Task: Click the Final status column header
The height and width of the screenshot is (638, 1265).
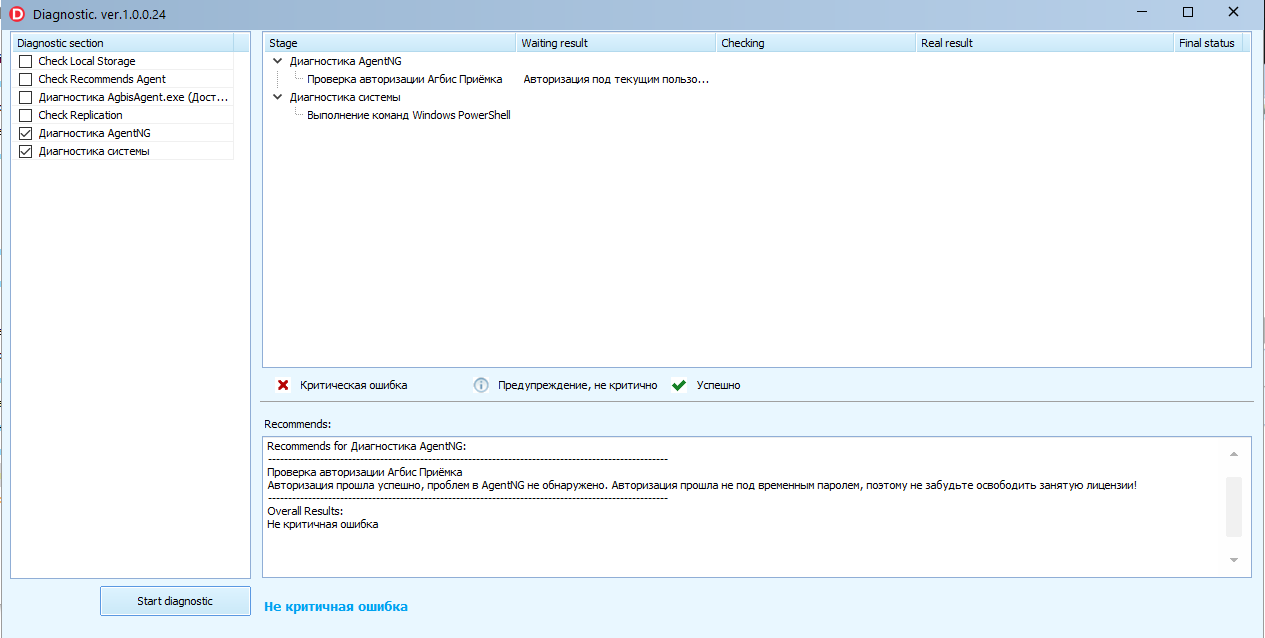Action: (1206, 42)
